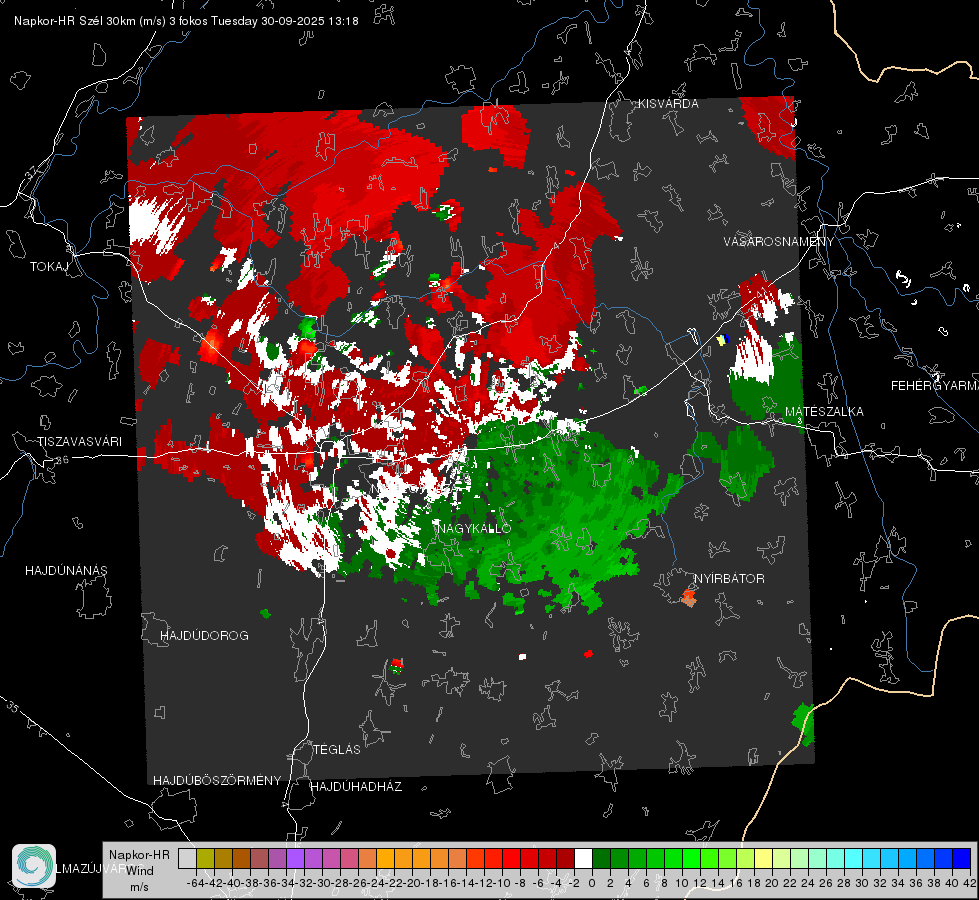Click the swirl weather logo icon
The width and height of the screenshot is (979, 900).
pyautogui.click(x=34, y=866)
